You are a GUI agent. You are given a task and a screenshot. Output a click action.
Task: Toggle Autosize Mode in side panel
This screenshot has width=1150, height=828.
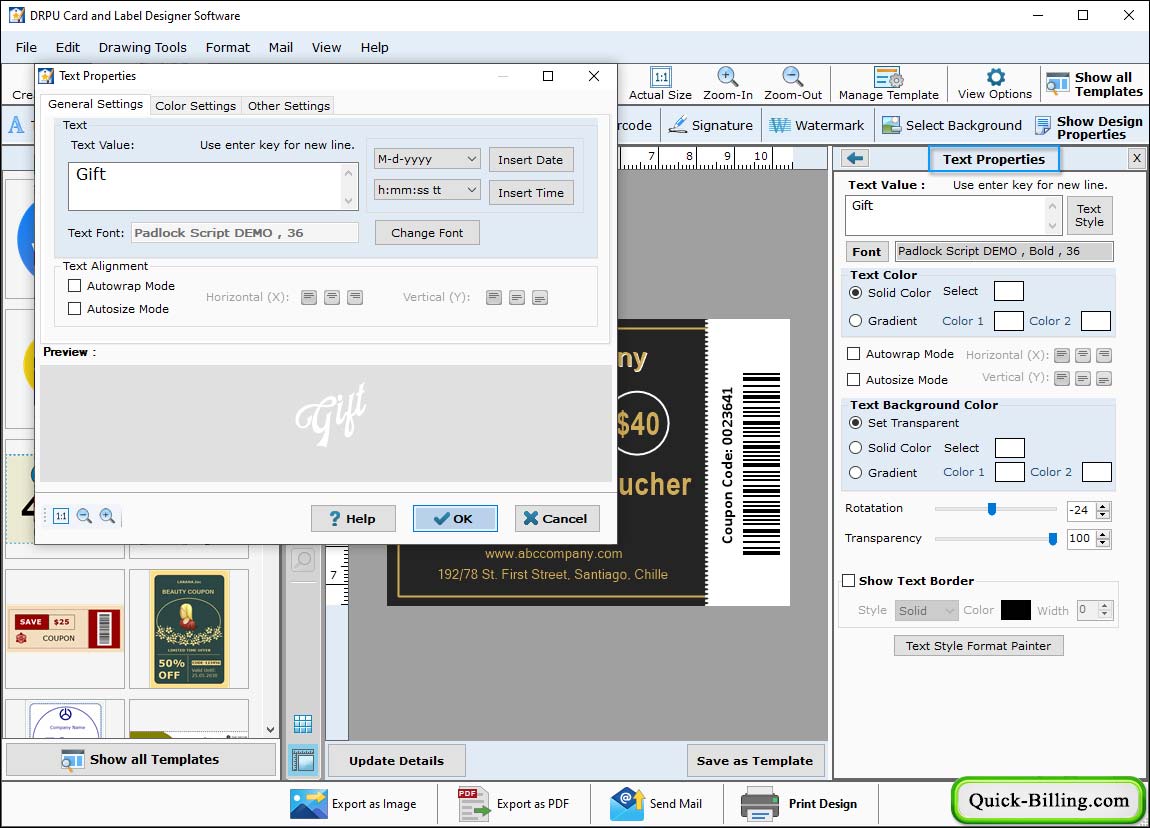coord(854,379)
